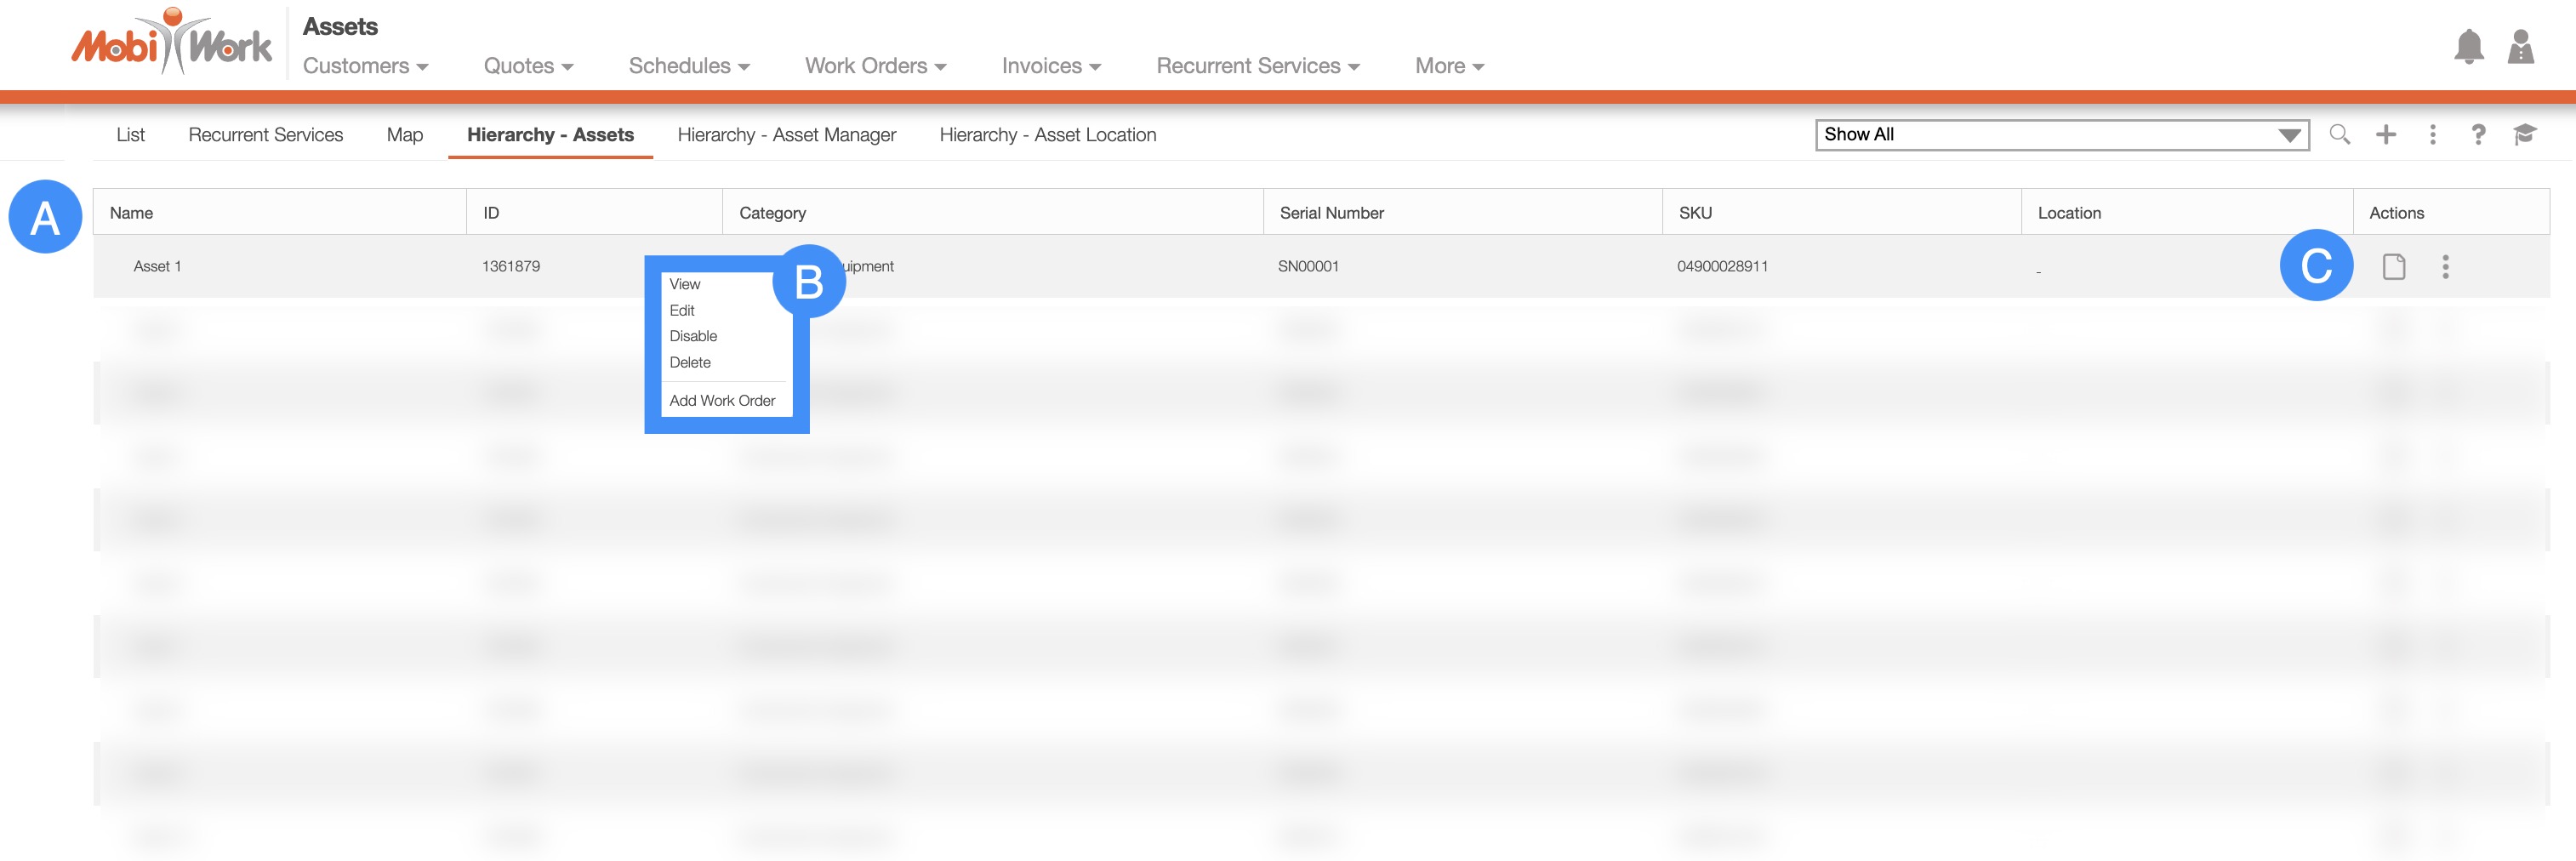
Task: Click the Asset 1 name in table
Action: [x=157, y=267]
